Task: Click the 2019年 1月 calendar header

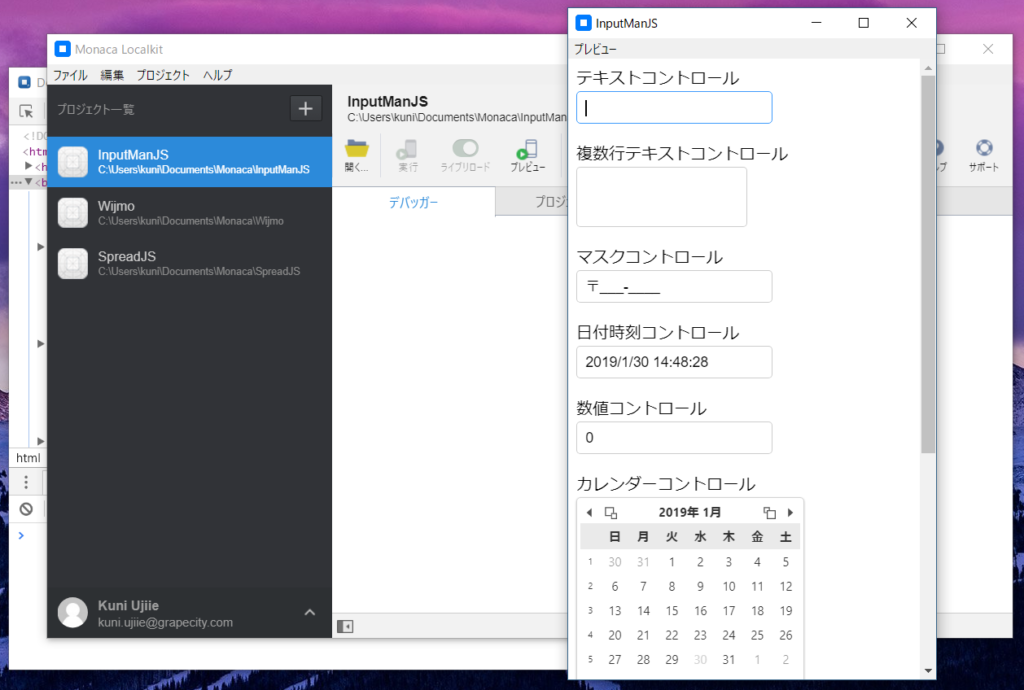Action: [x=690, y=512]
